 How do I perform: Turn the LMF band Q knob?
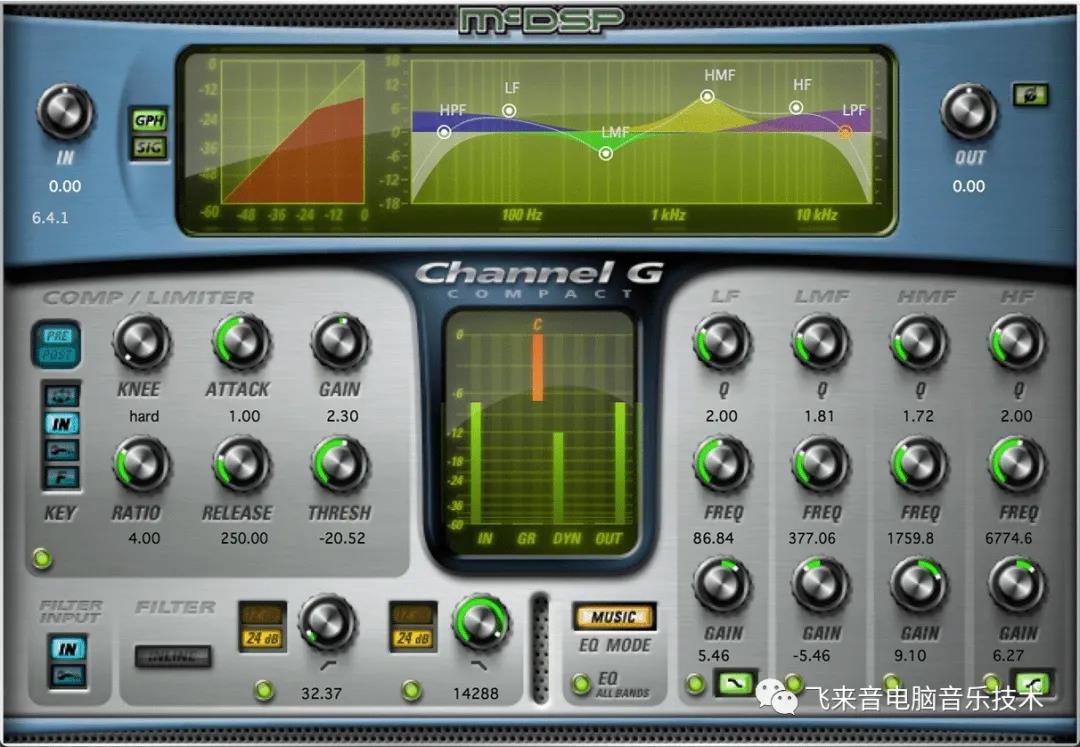pos(820,342)
